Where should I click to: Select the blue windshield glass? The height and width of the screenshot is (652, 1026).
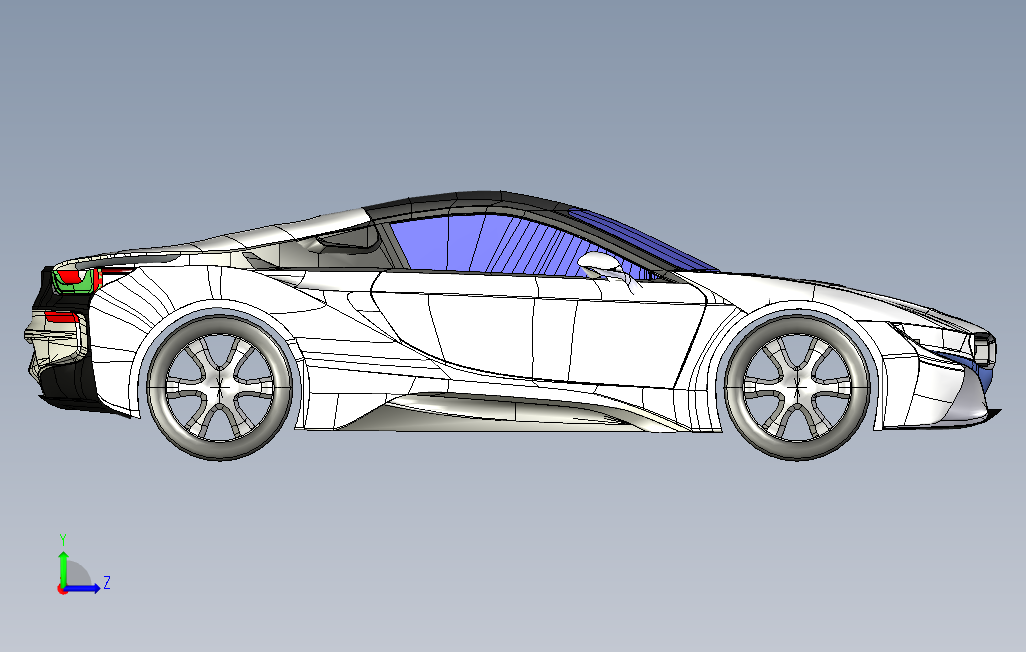(x=641, y=239)
